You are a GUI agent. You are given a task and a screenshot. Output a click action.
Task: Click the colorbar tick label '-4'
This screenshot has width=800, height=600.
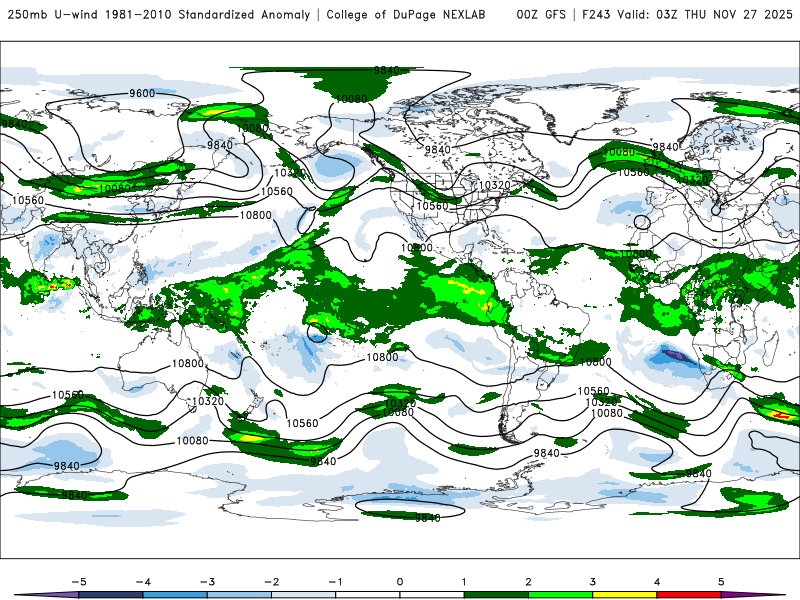(x=143, y=582)
